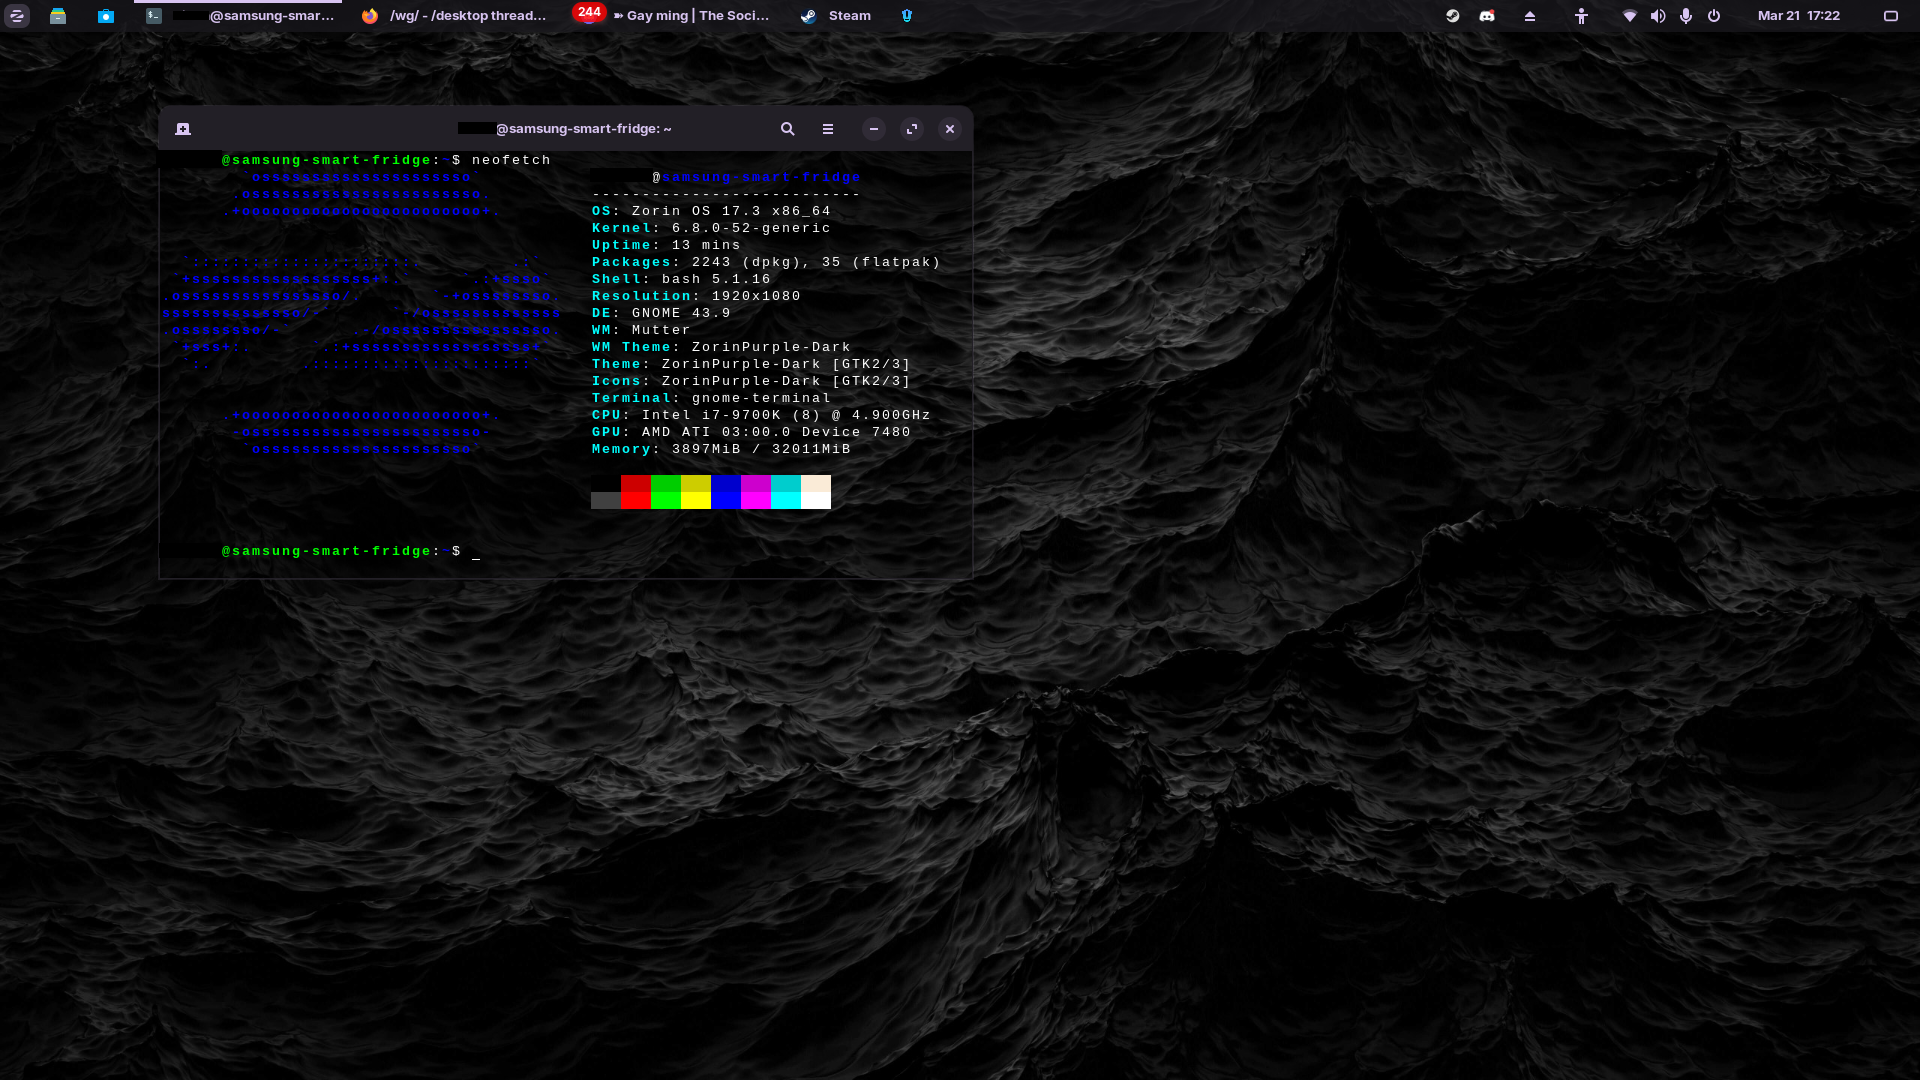
Task: Open the Files manager from the panel
Action: coord(58,16)
